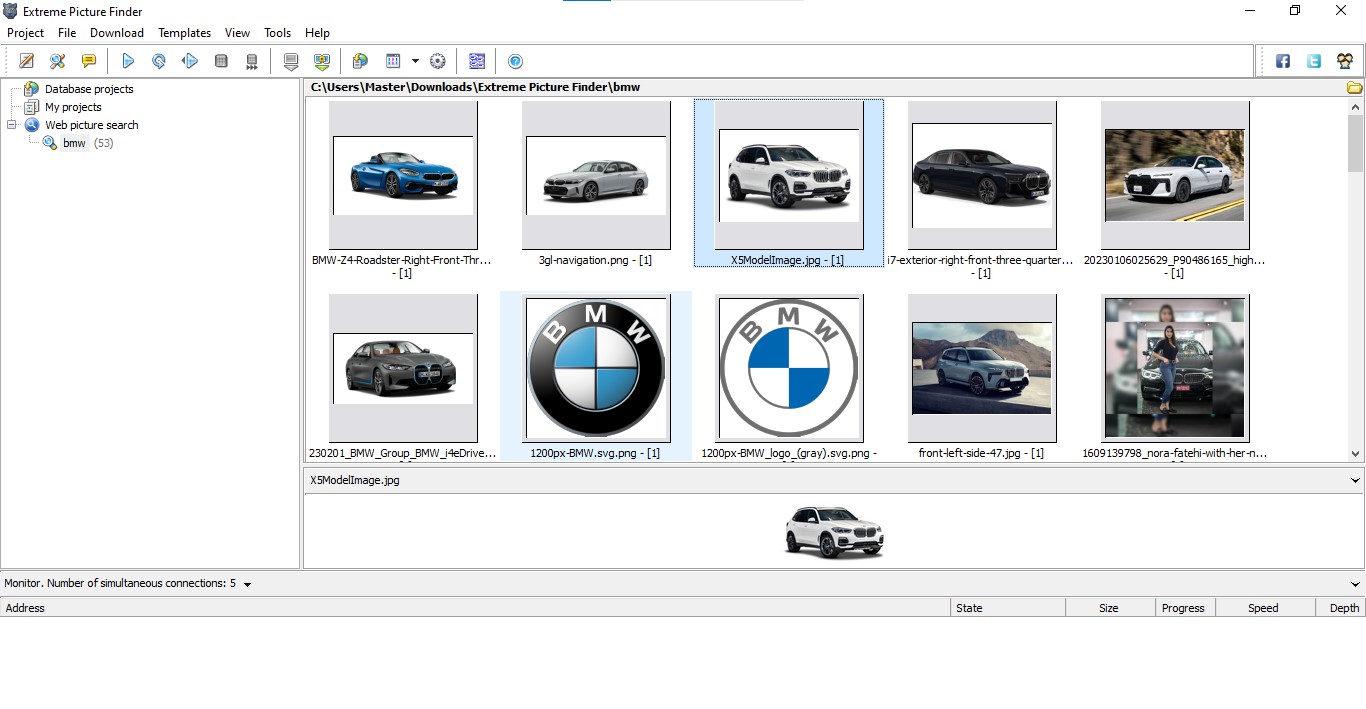Open the Templates menu
This screenshot has width=1366, height=709.
pyautogui.click(x=185, y=33)
